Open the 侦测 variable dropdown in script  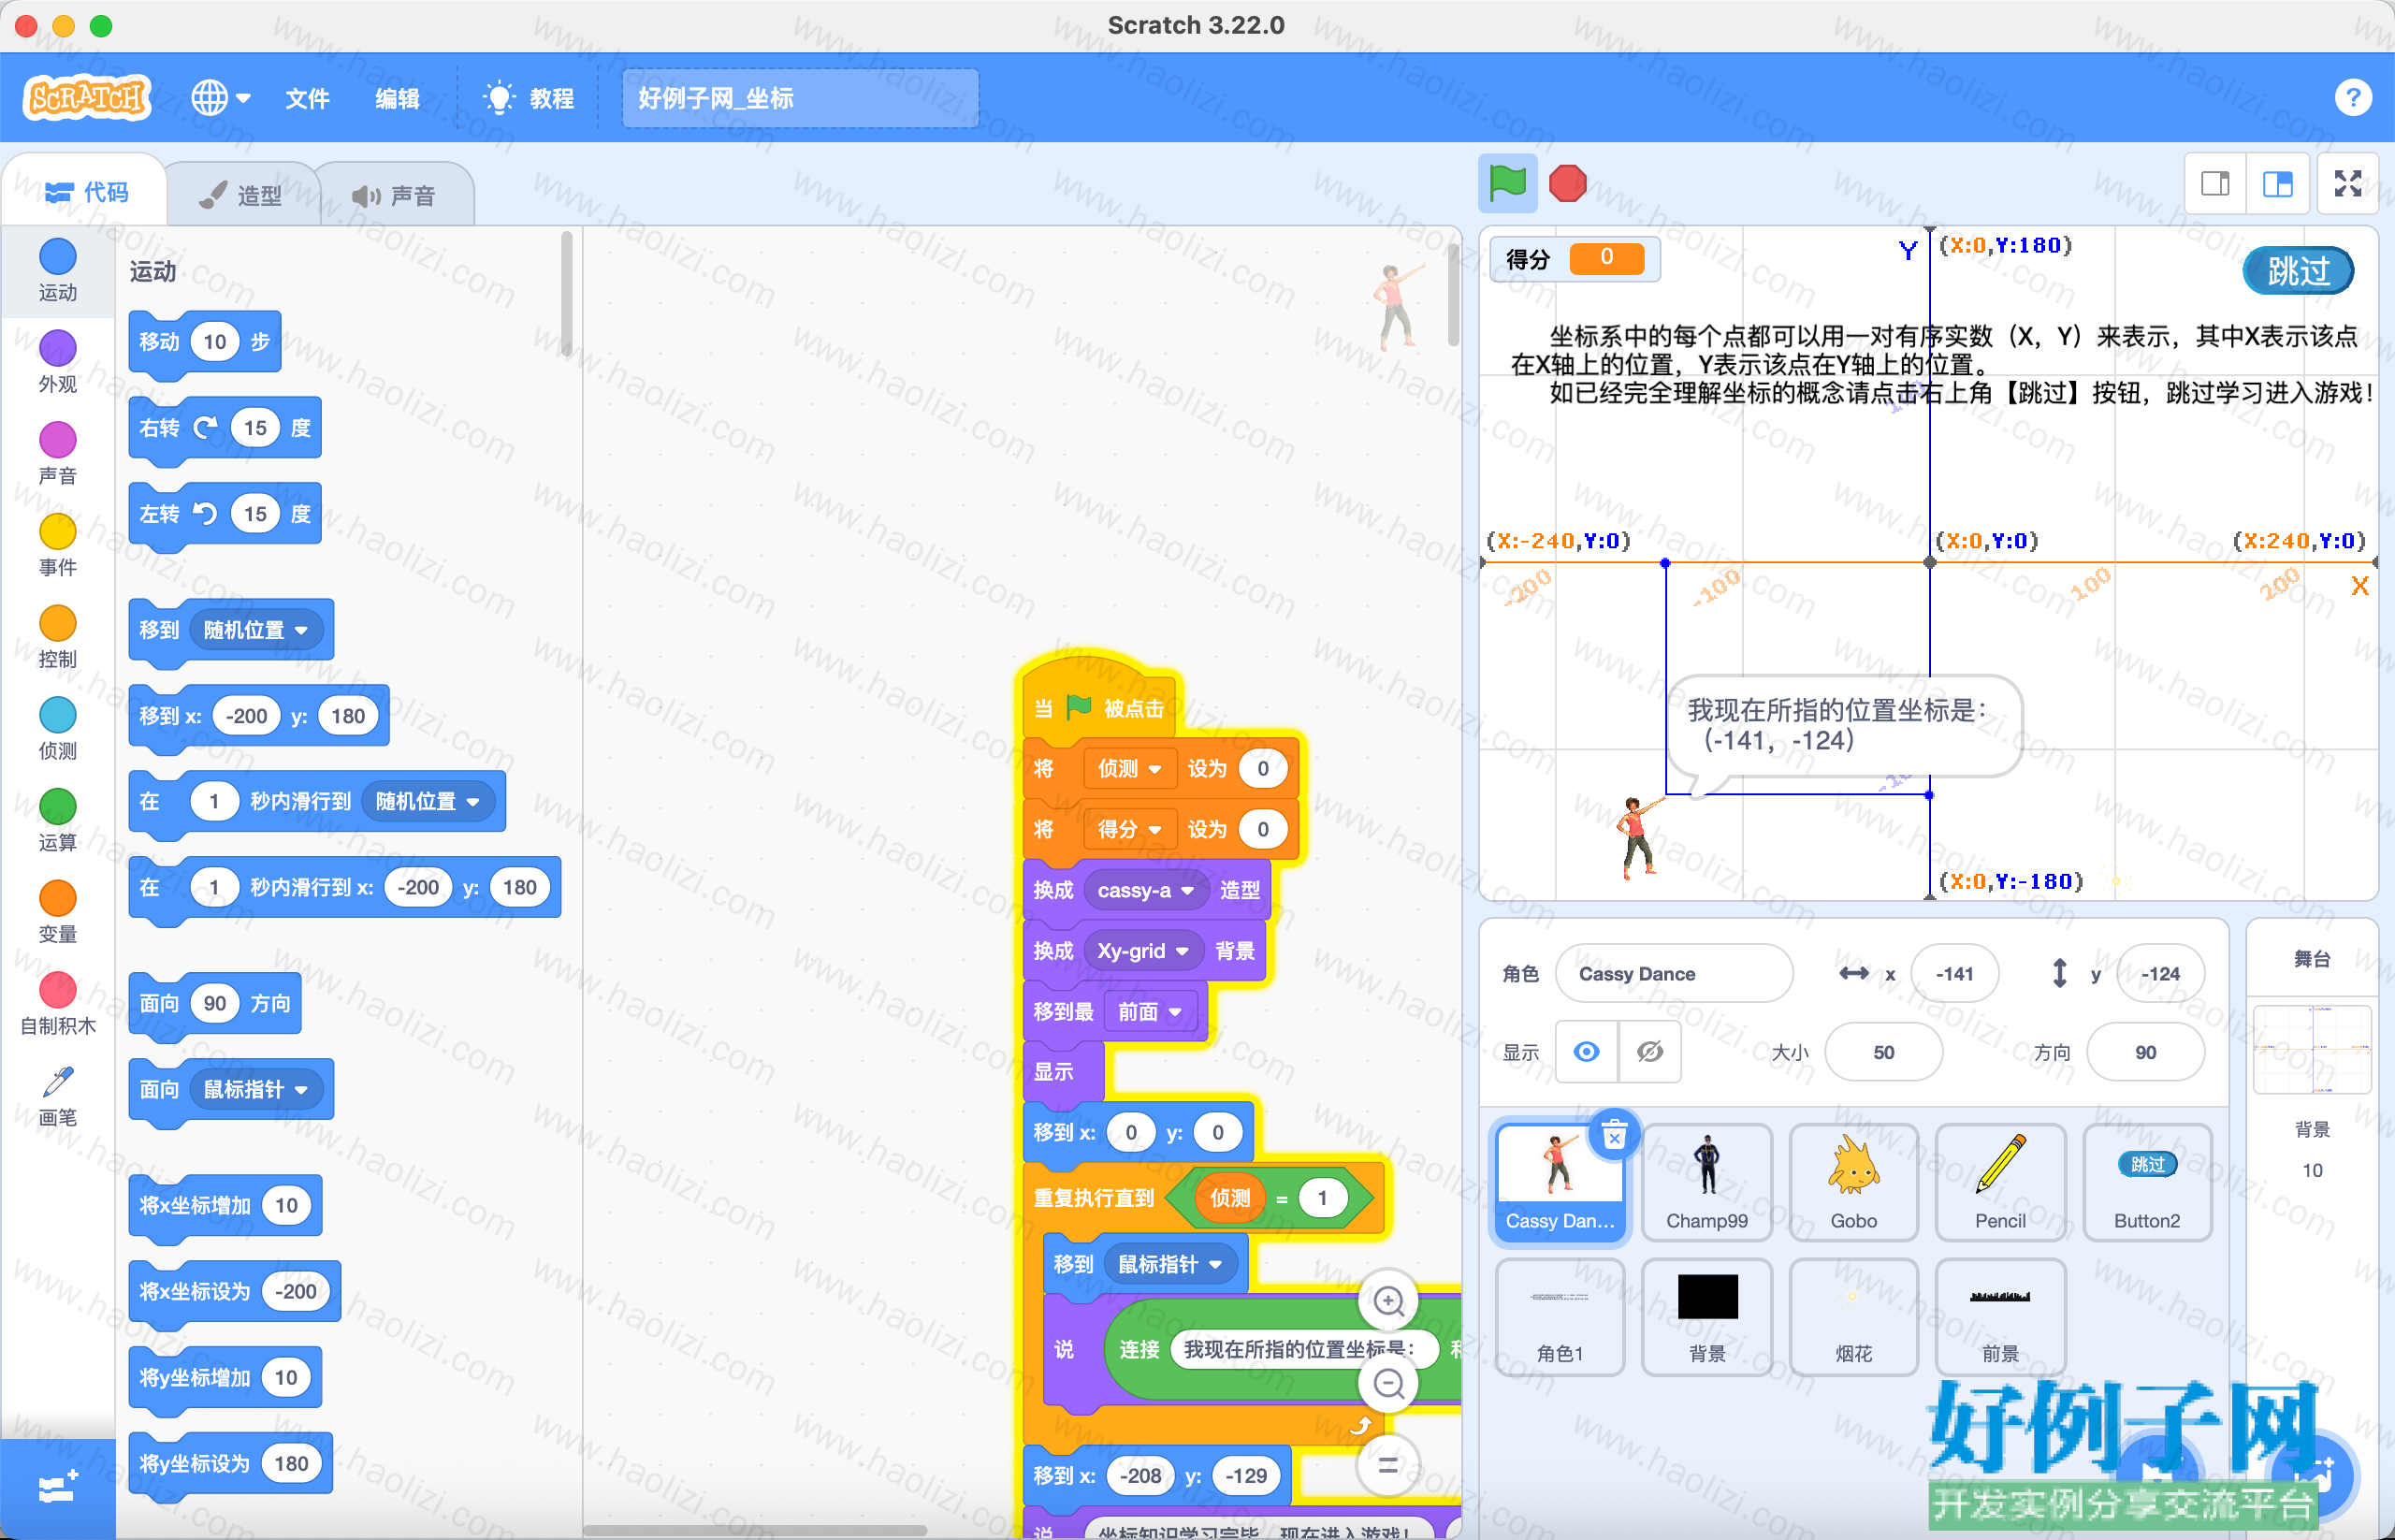point(1129,768)
